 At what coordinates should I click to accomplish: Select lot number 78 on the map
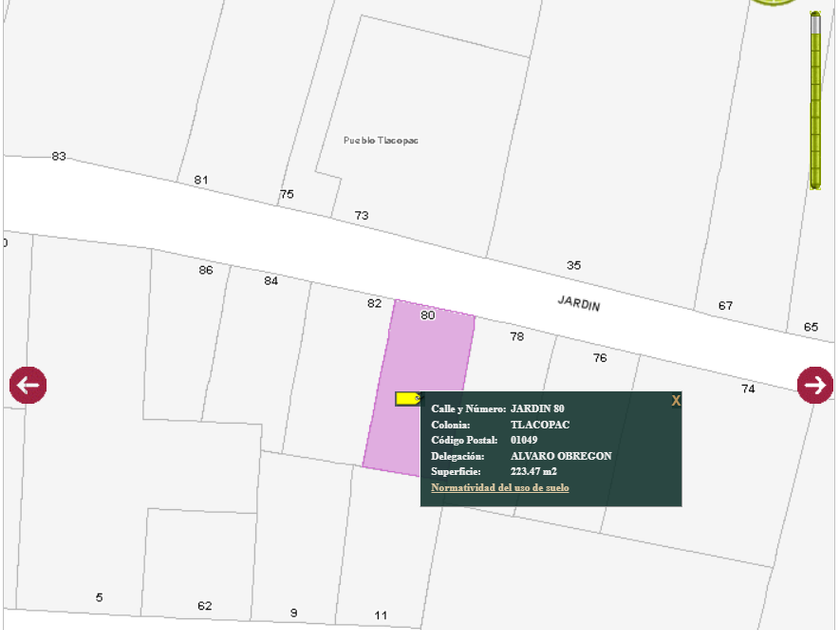[517, 336]
